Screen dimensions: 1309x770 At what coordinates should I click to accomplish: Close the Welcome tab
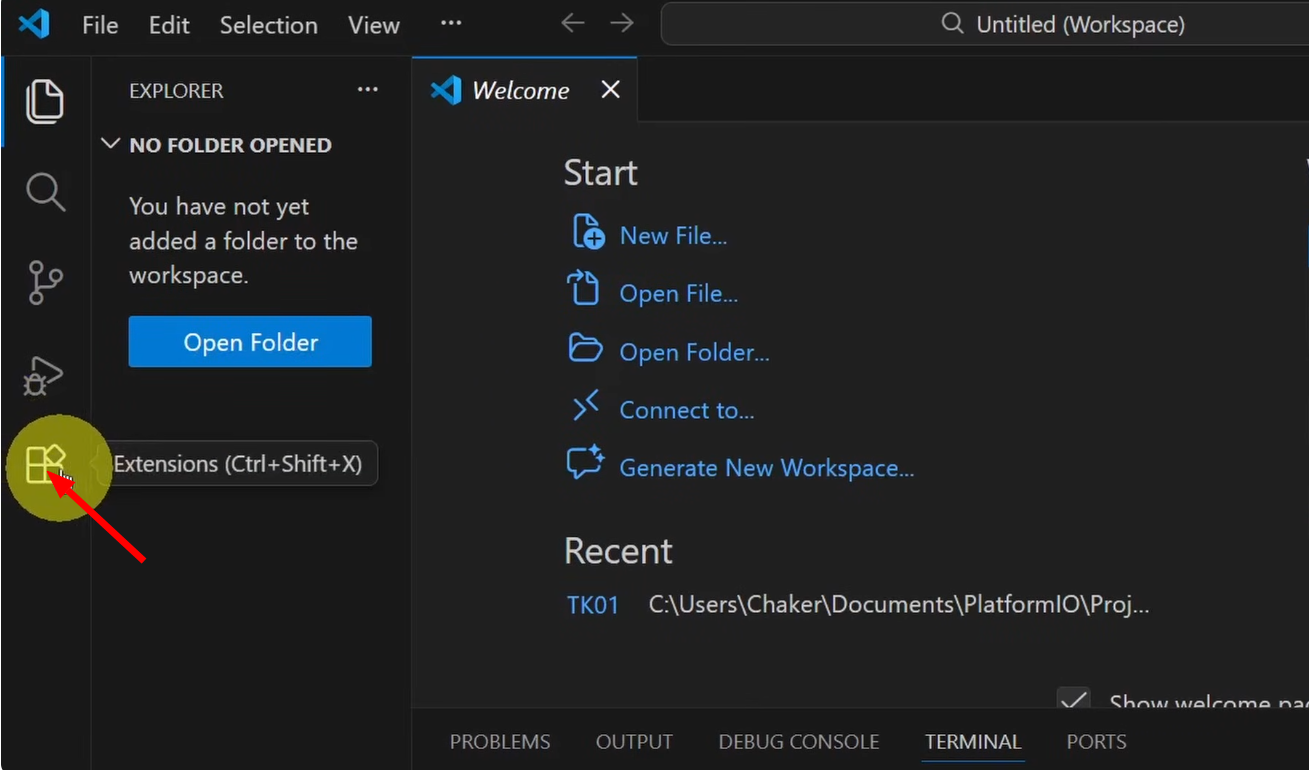610,90
